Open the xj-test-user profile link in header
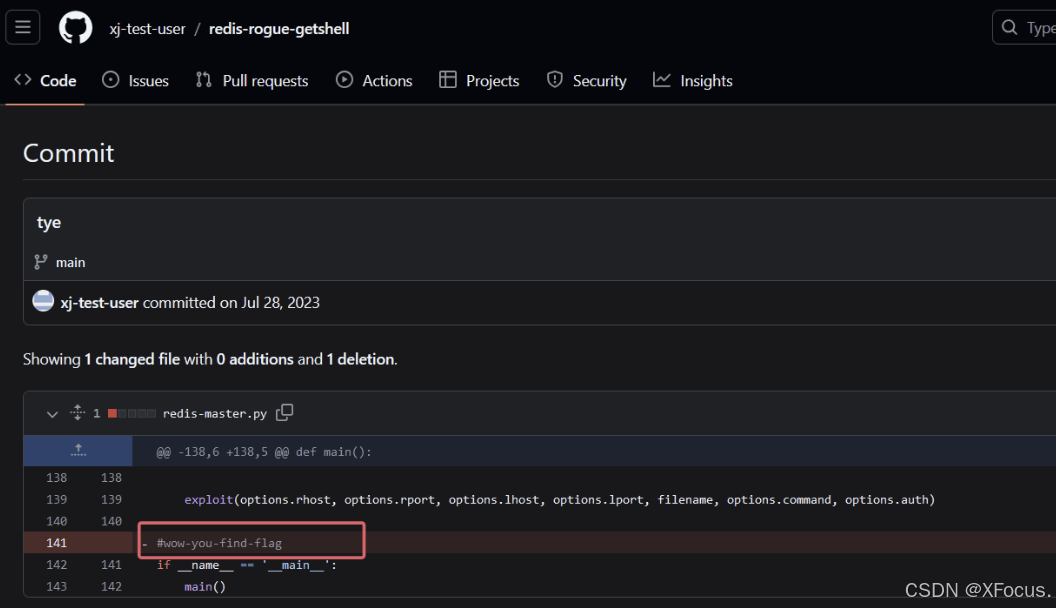This screenshot has height=608, width=1056. 147,29
